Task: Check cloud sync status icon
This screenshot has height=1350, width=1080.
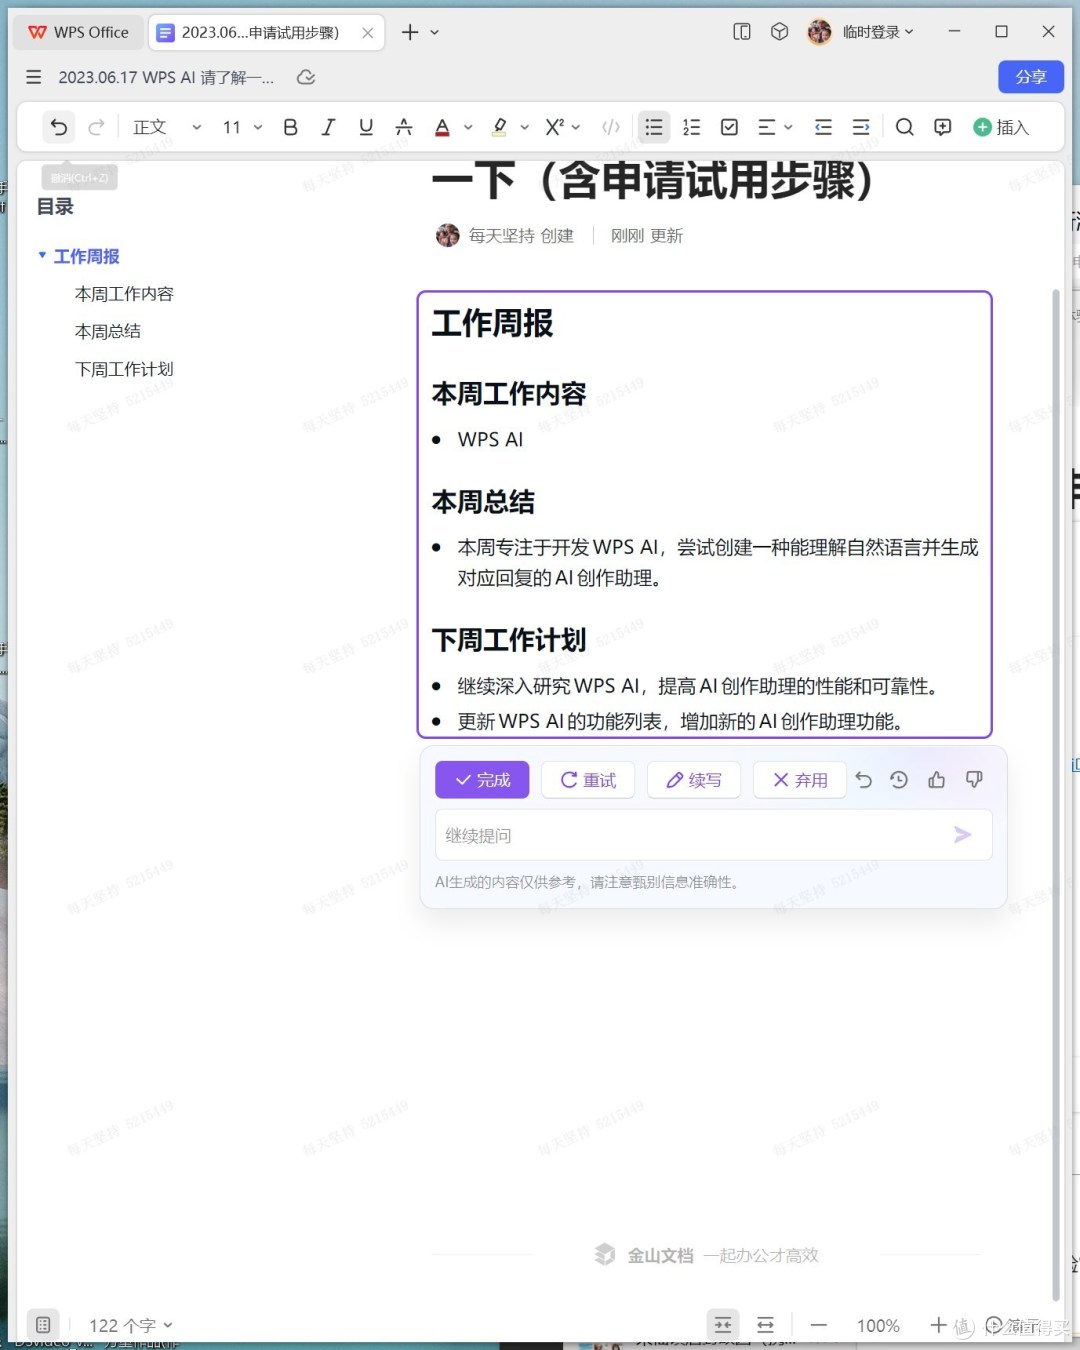Action: 307,77
